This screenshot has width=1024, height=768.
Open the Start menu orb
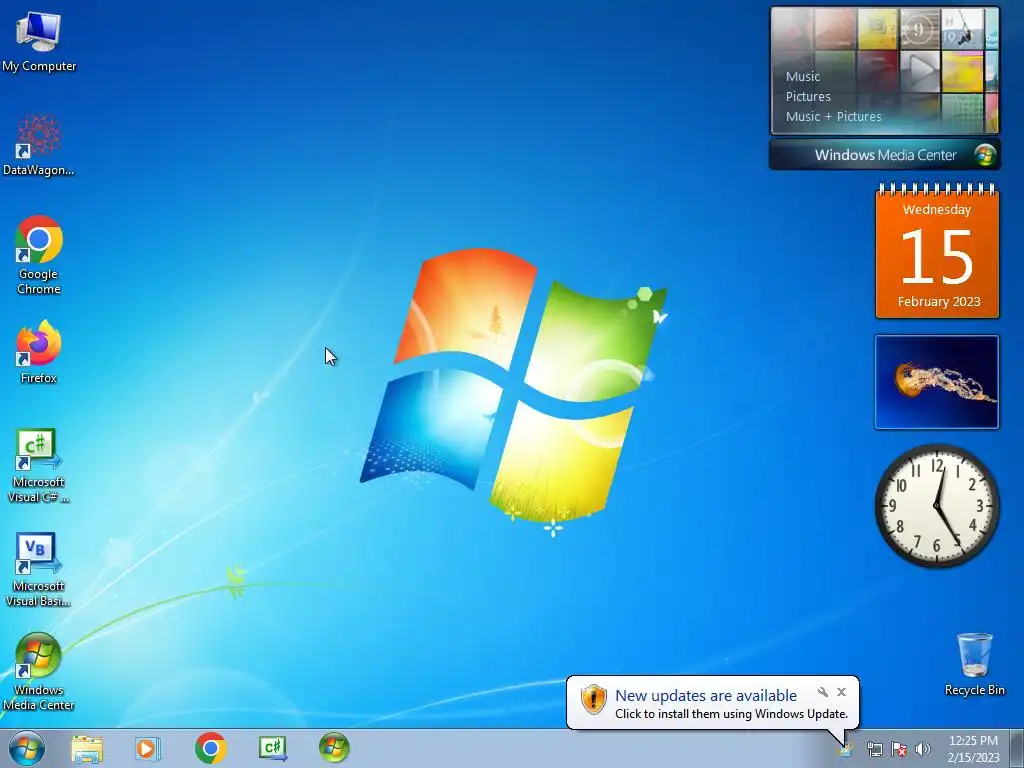click(x=27, y=748)
